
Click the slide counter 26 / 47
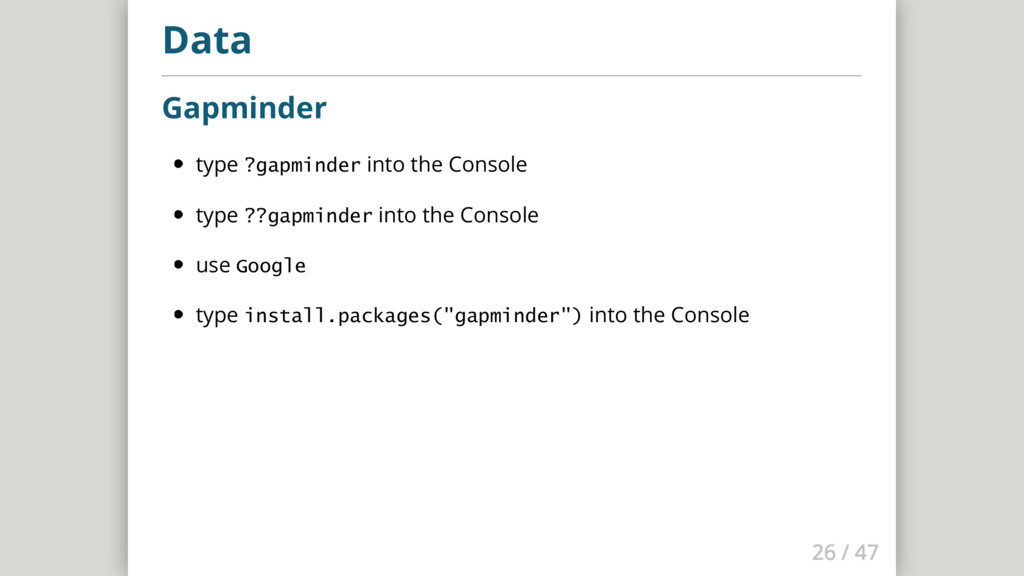845,552
